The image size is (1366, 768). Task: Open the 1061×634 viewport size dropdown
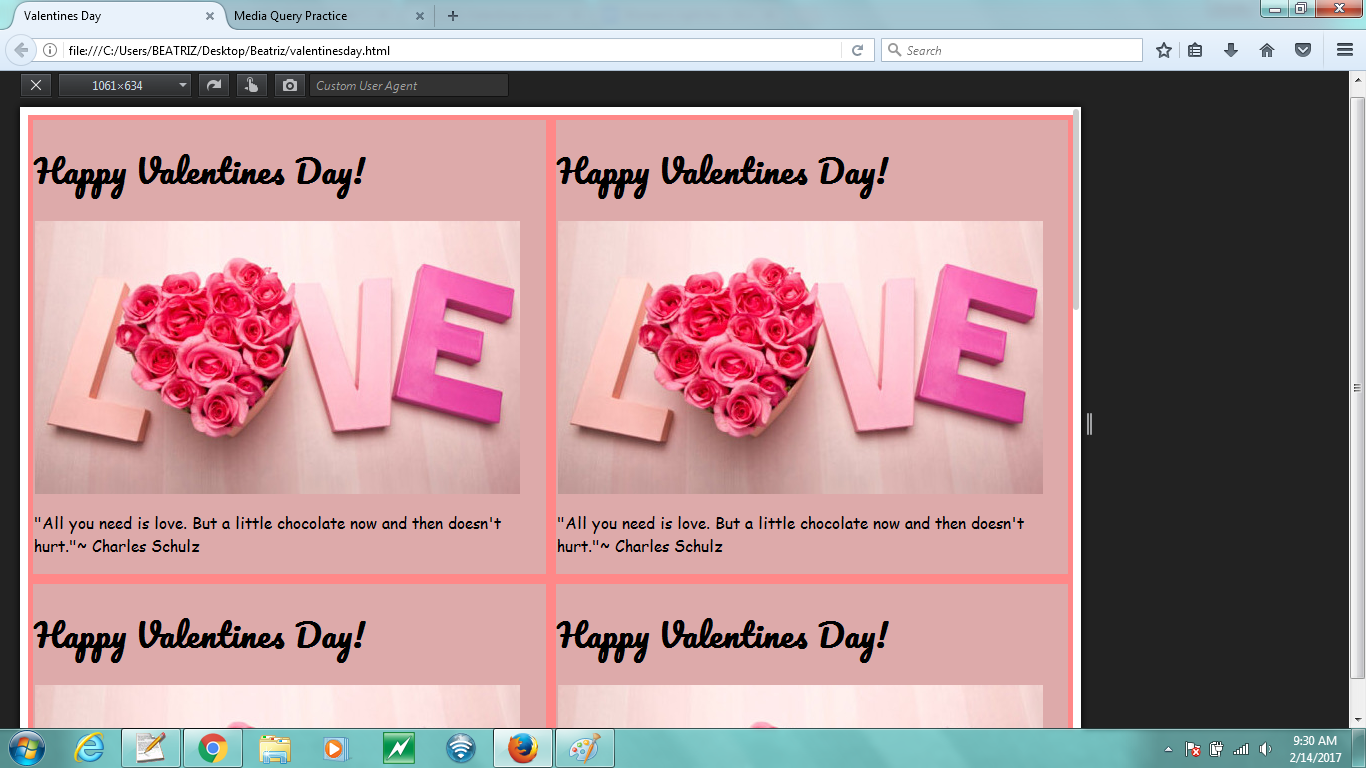click(x=125, y=86)
